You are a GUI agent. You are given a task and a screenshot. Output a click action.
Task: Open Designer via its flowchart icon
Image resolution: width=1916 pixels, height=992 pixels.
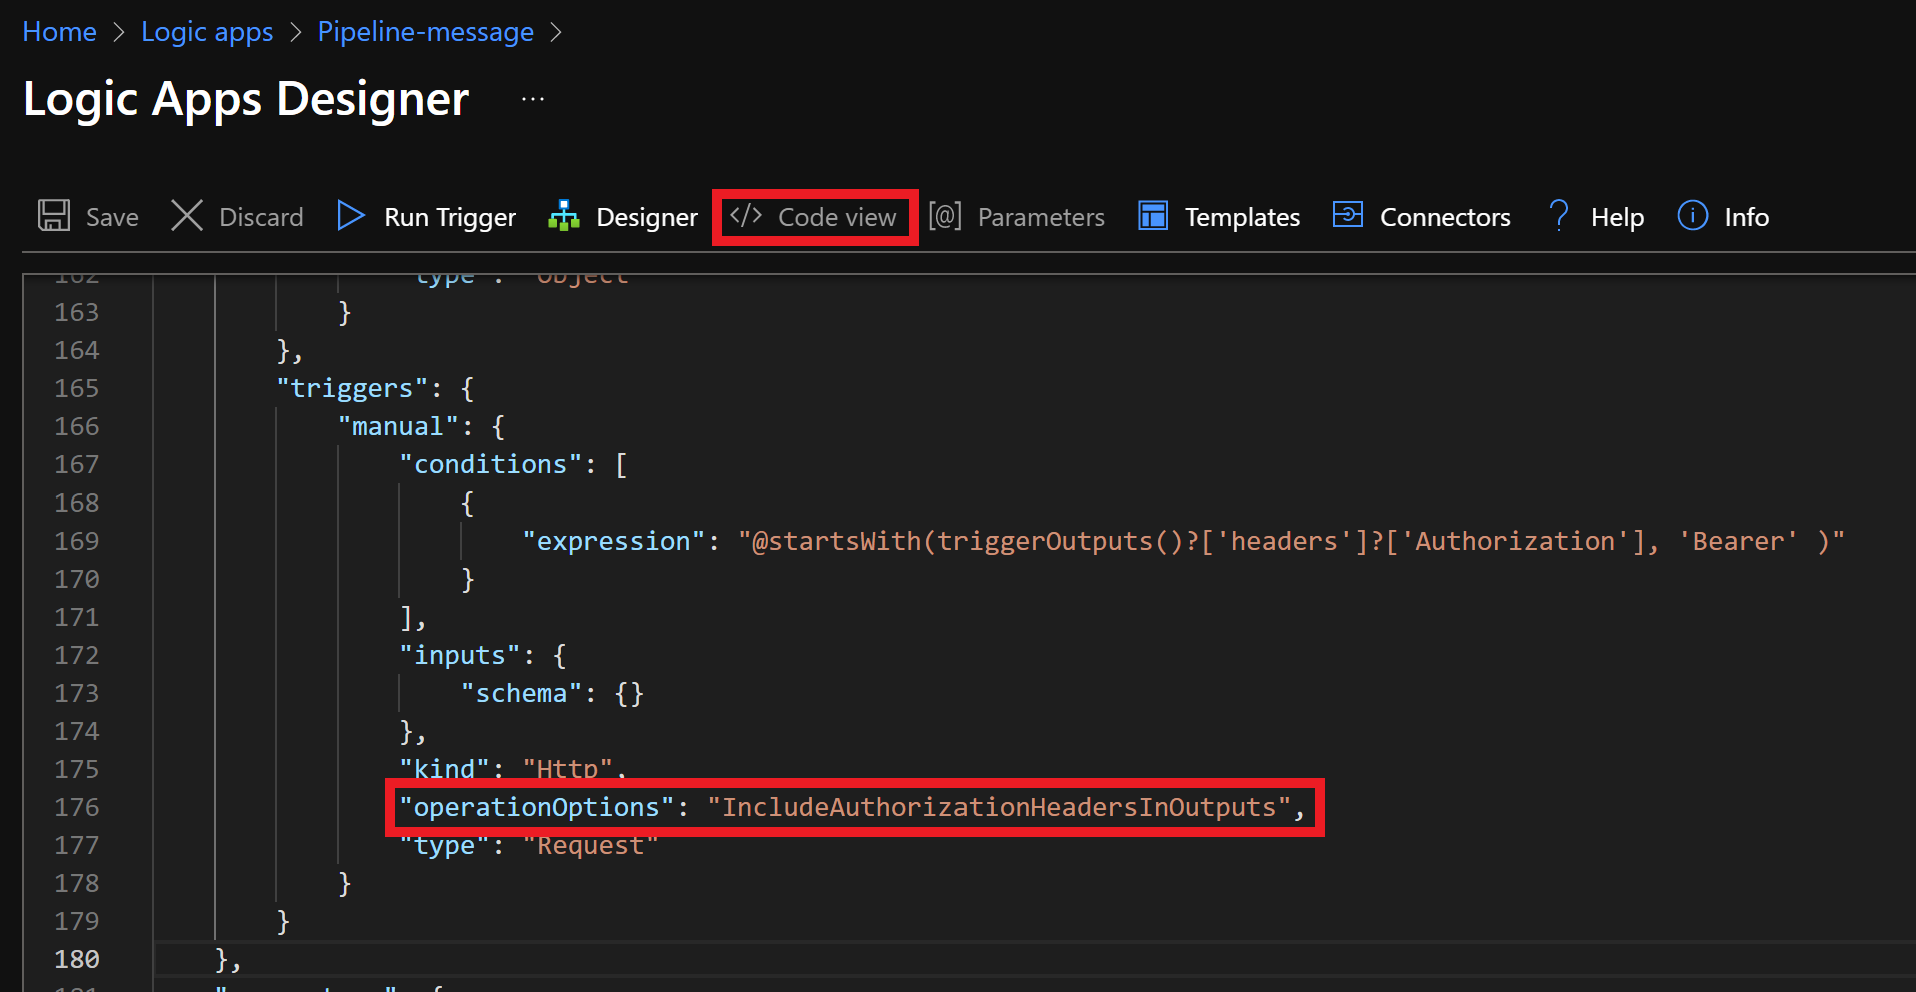coord(564,216)
